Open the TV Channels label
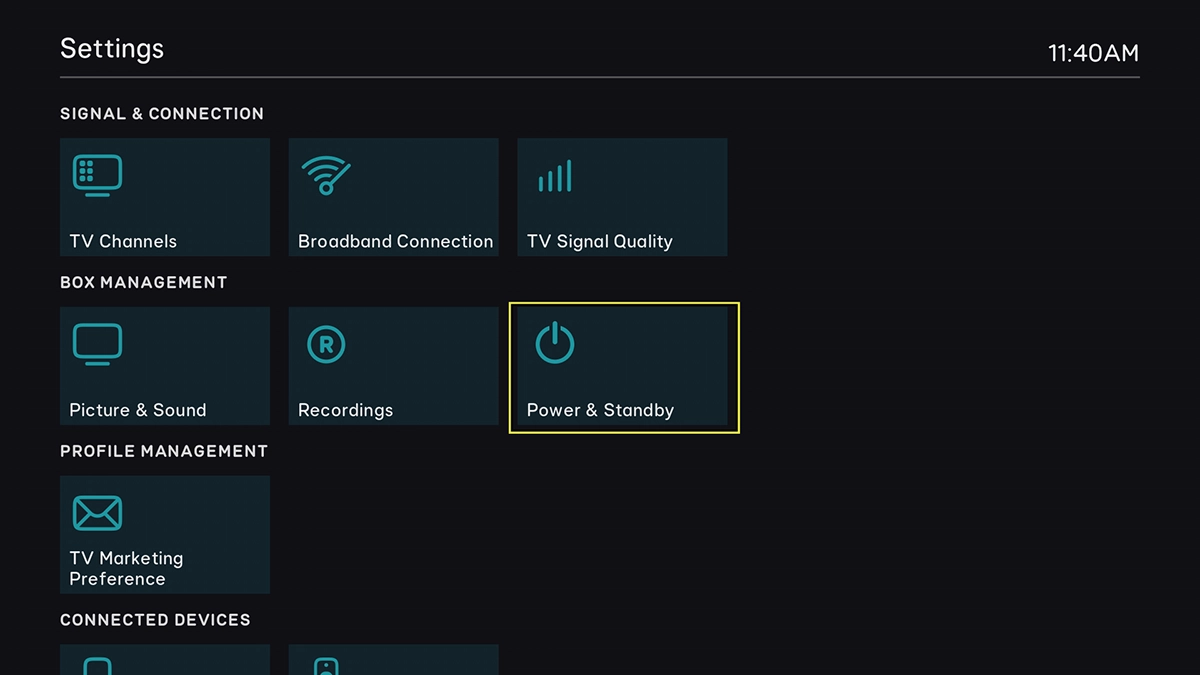The image size is (1200, 675). 123,241
